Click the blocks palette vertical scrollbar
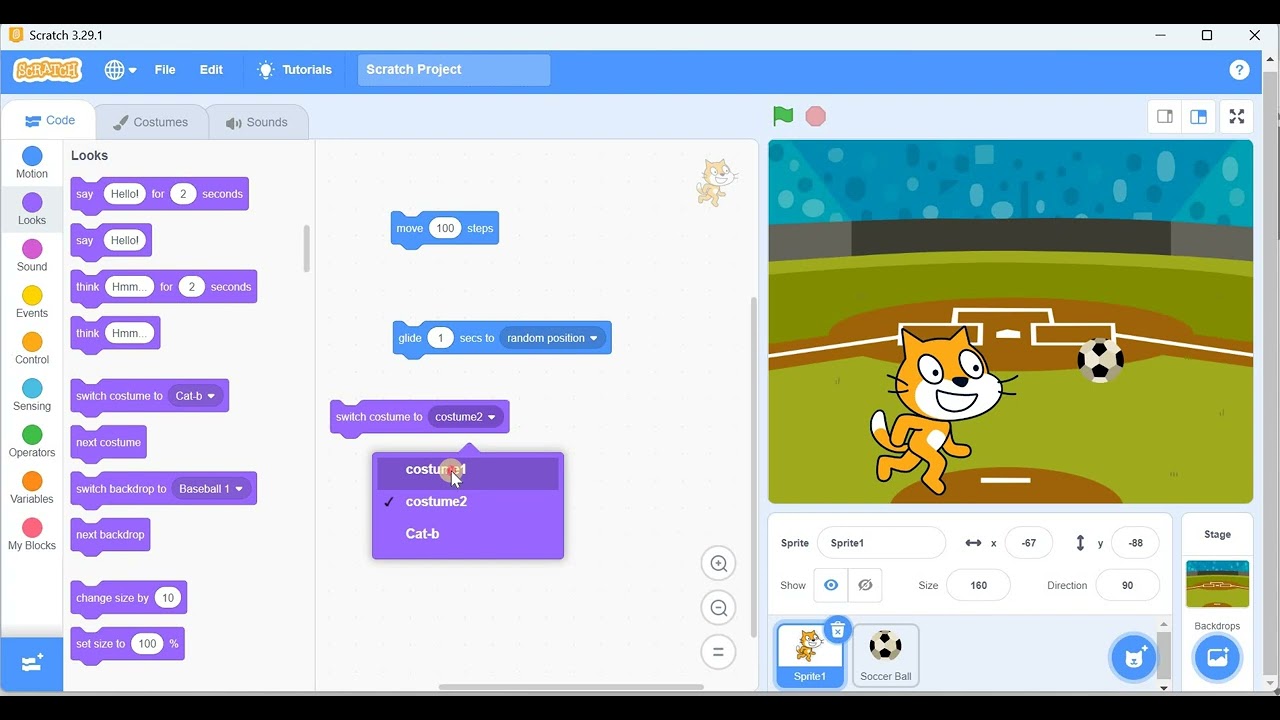Viewport: 1280px width, 720px height. point(306,248)
